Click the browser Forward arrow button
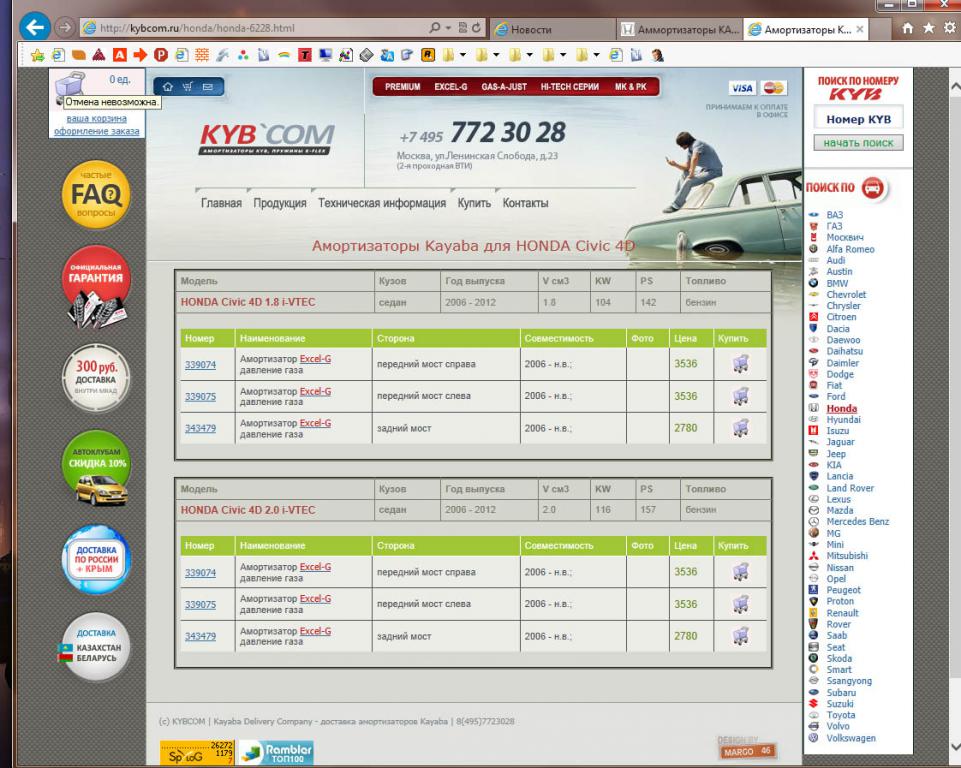This screenshot has height=768, width=961. click(x=64, y=28)
